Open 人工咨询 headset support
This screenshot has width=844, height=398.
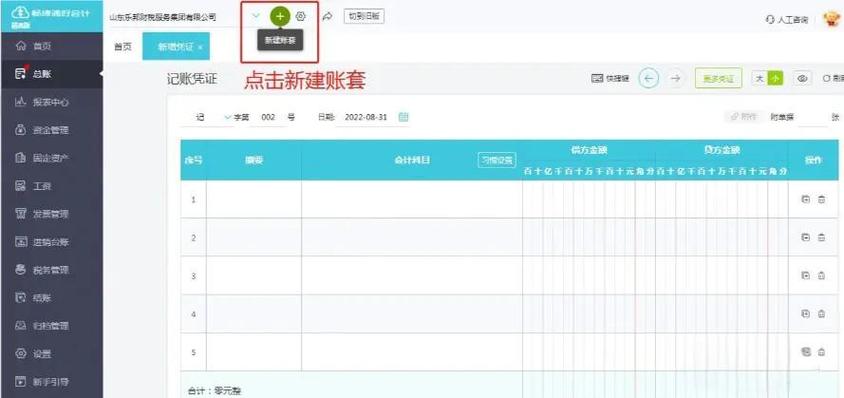[x=787, y=20]
